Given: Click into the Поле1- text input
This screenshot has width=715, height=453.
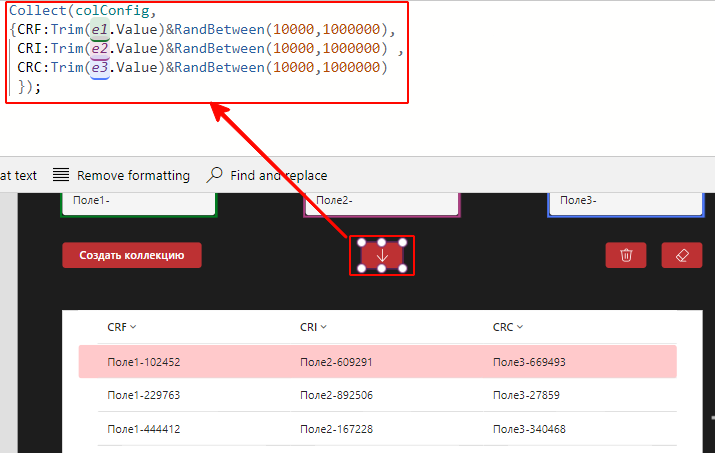Looking at the screenshot, I should pos(138,201).
